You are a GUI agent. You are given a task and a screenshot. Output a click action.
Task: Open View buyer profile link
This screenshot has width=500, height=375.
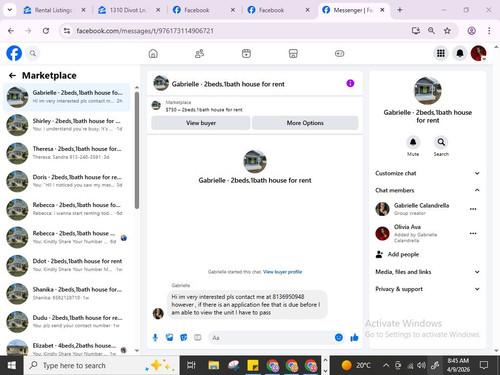(x=282, y=272)
